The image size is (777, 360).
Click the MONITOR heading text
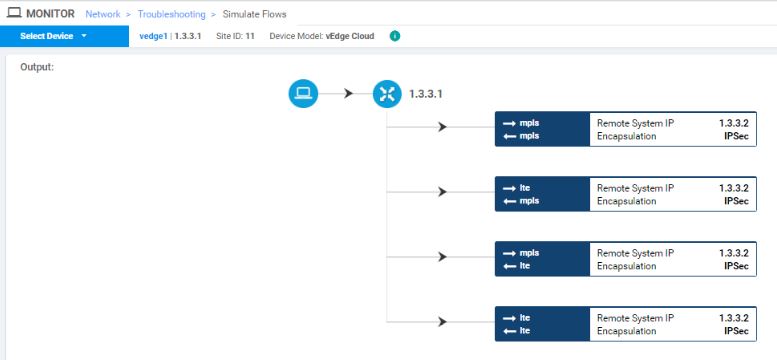pos(51,14)
